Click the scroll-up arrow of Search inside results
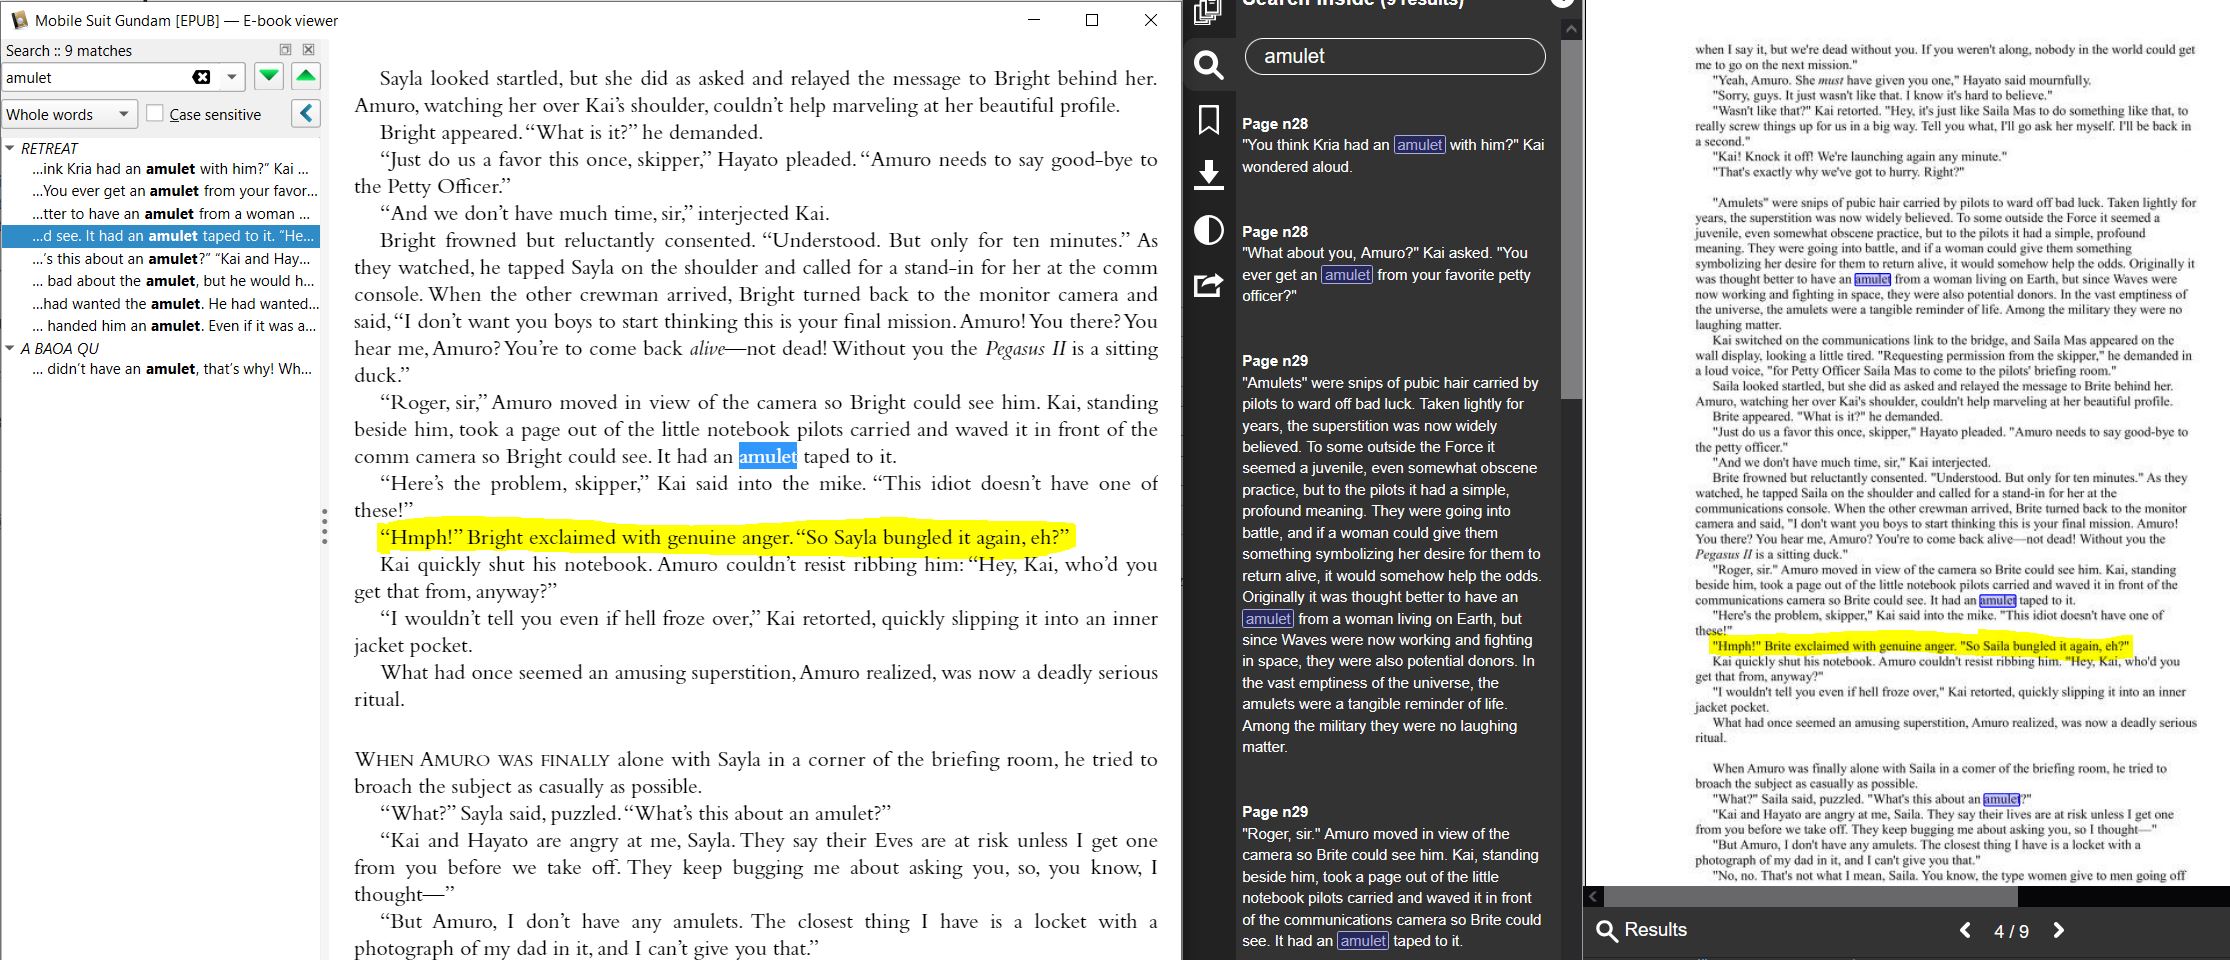This screenshot has width=2230, height=960. (x=1571, y=29)
